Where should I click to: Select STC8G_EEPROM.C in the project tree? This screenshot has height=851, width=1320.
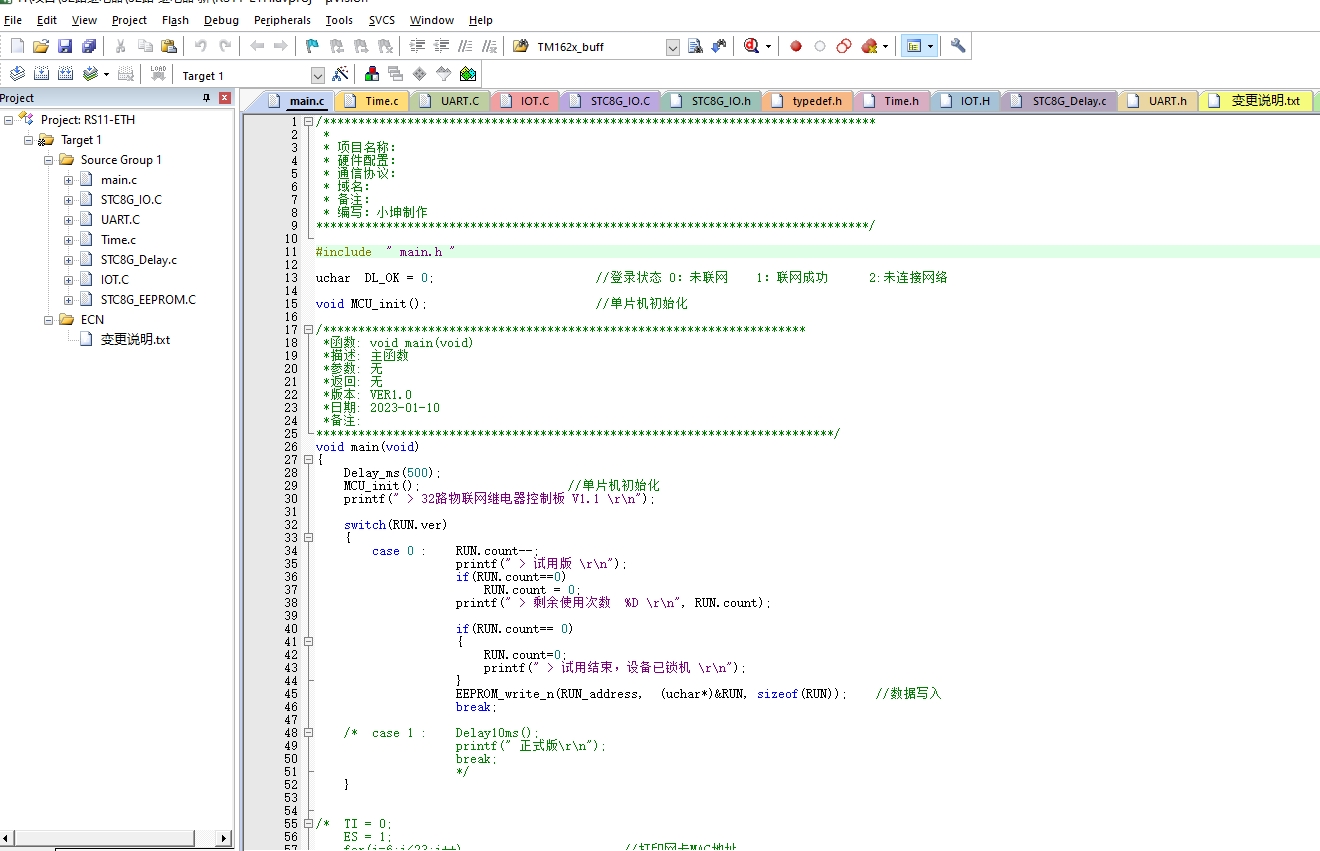point(148,300)
